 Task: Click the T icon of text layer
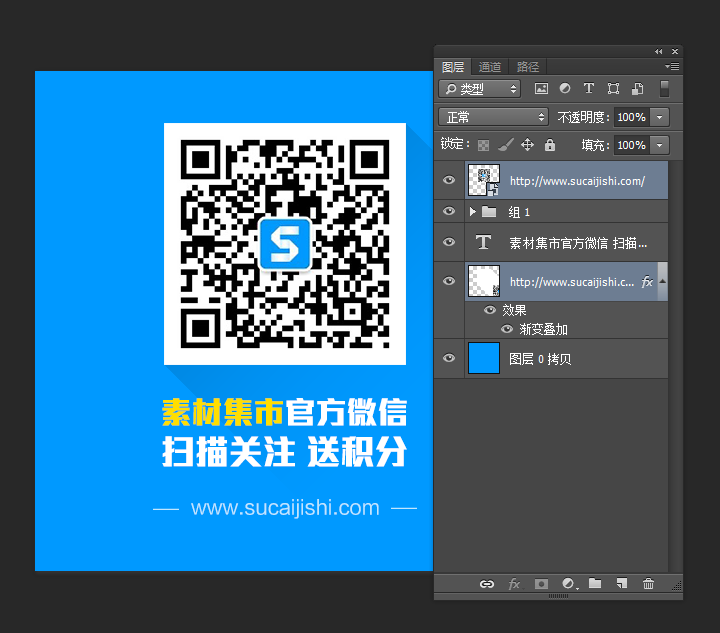click(483, 242)
